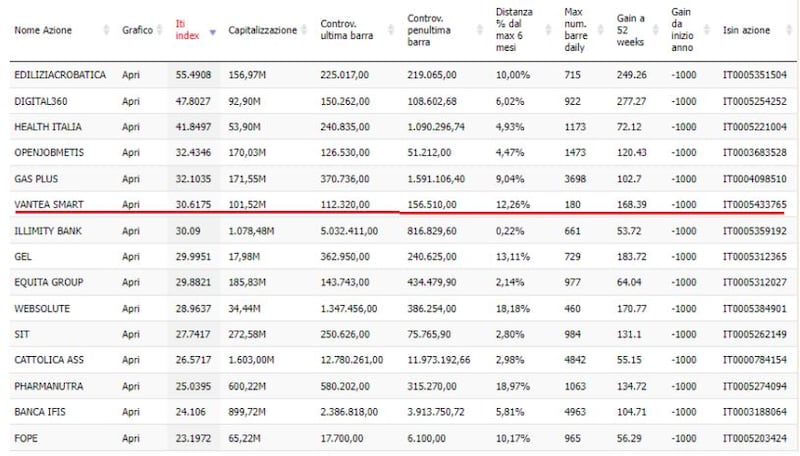Click max bars value 4963

click(x=575, y=412)
